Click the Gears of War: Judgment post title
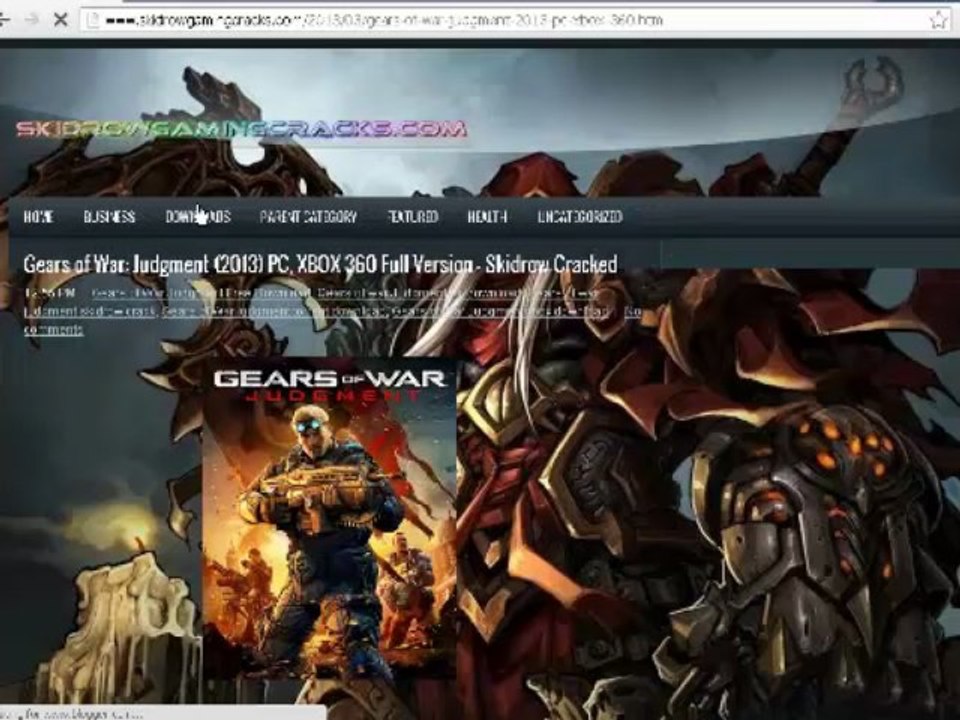The width and height of the screenshot is (960, 720). pos(320,264)
